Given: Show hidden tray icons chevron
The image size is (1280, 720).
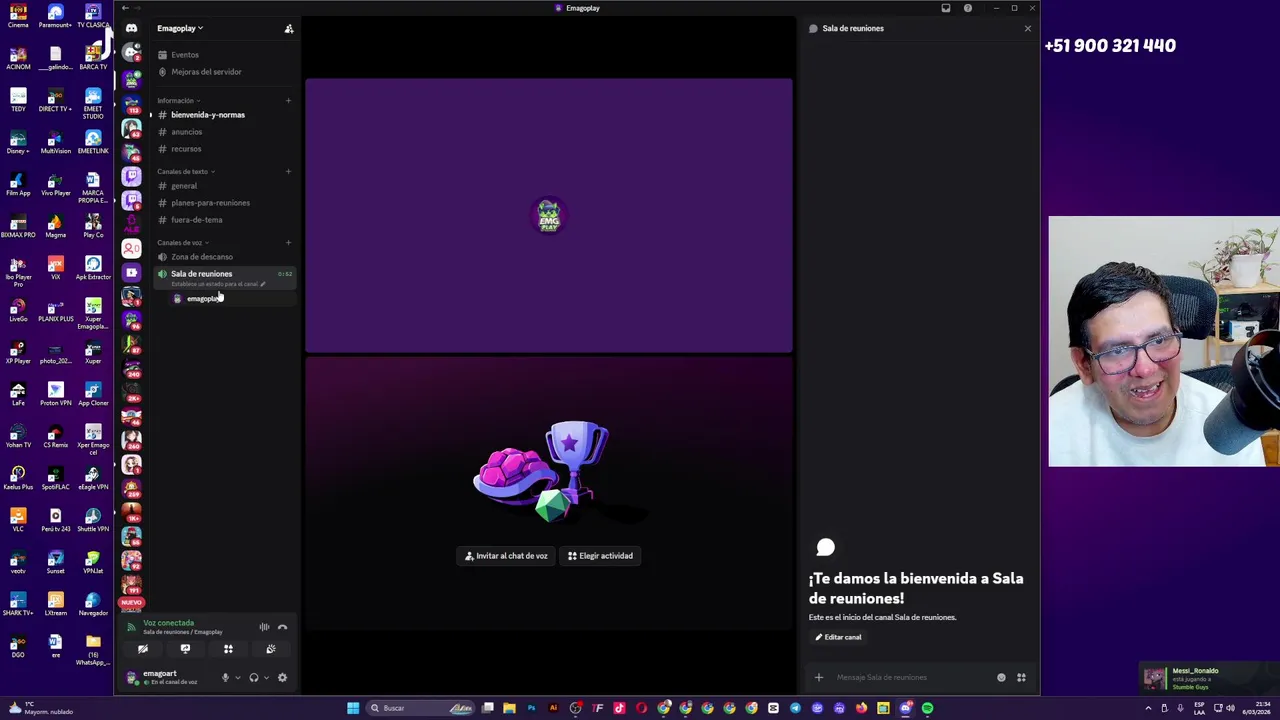Looking at the screenshot, I should pos(1148,708).
